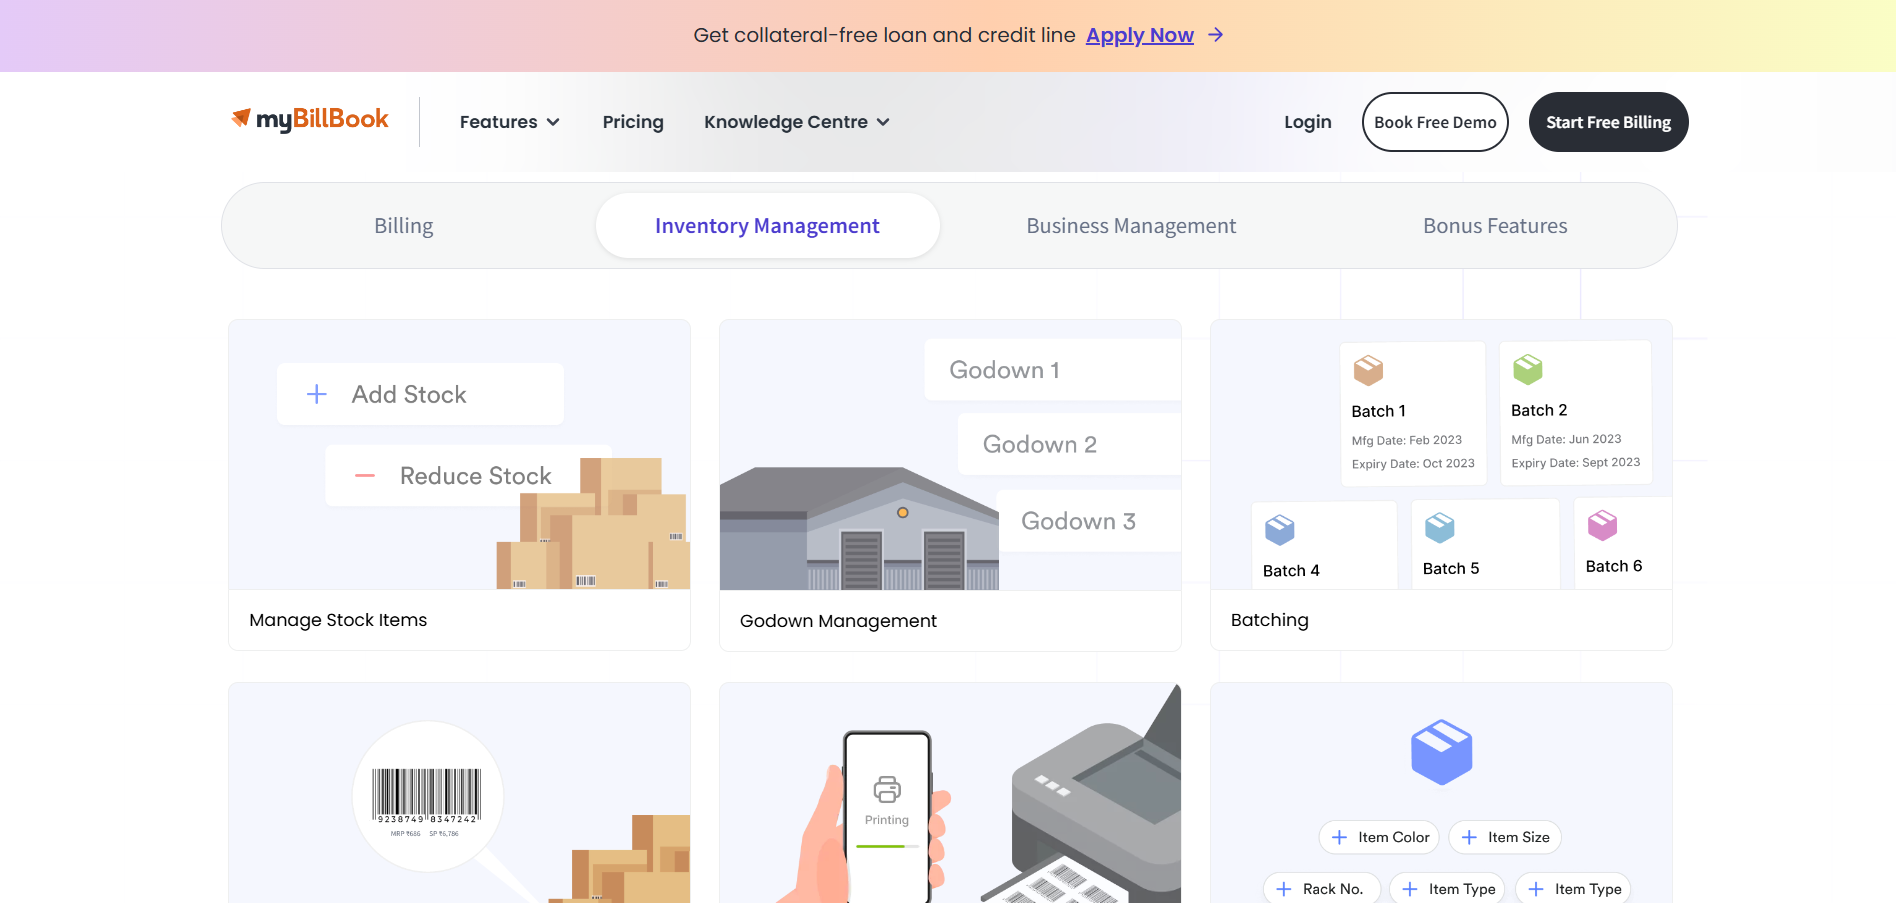
Task: Click the plus icon next to Add Stock
Action: pos(317,395)
